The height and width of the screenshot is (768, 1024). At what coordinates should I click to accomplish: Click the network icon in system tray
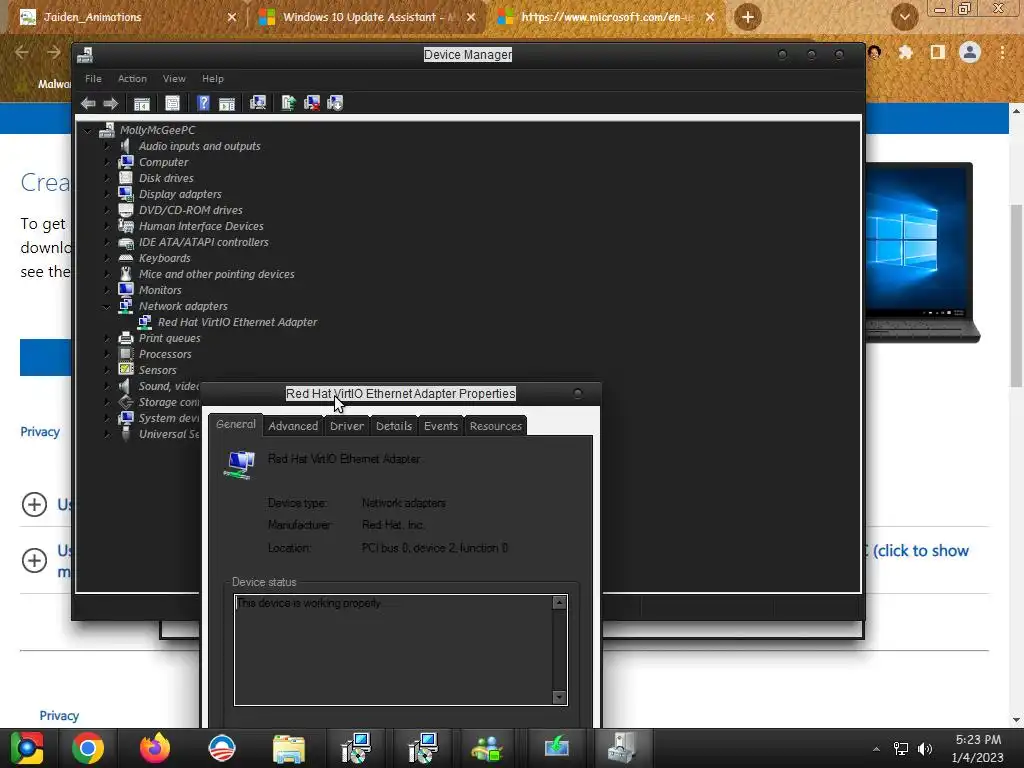(901, 749)
